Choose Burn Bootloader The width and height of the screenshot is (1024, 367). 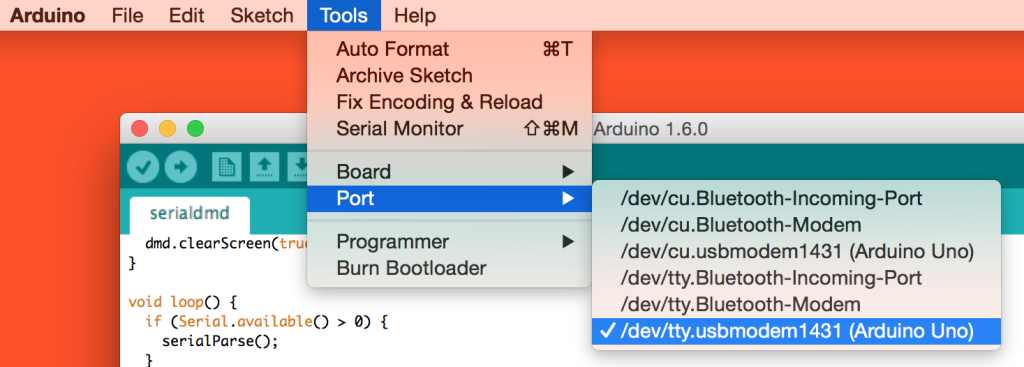[449, 268]
